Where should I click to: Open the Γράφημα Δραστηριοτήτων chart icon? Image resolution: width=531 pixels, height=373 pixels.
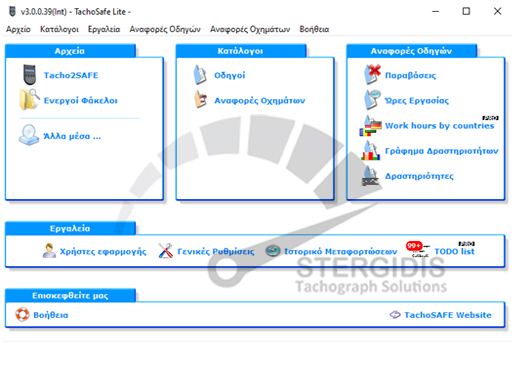(x=370, y=150)
